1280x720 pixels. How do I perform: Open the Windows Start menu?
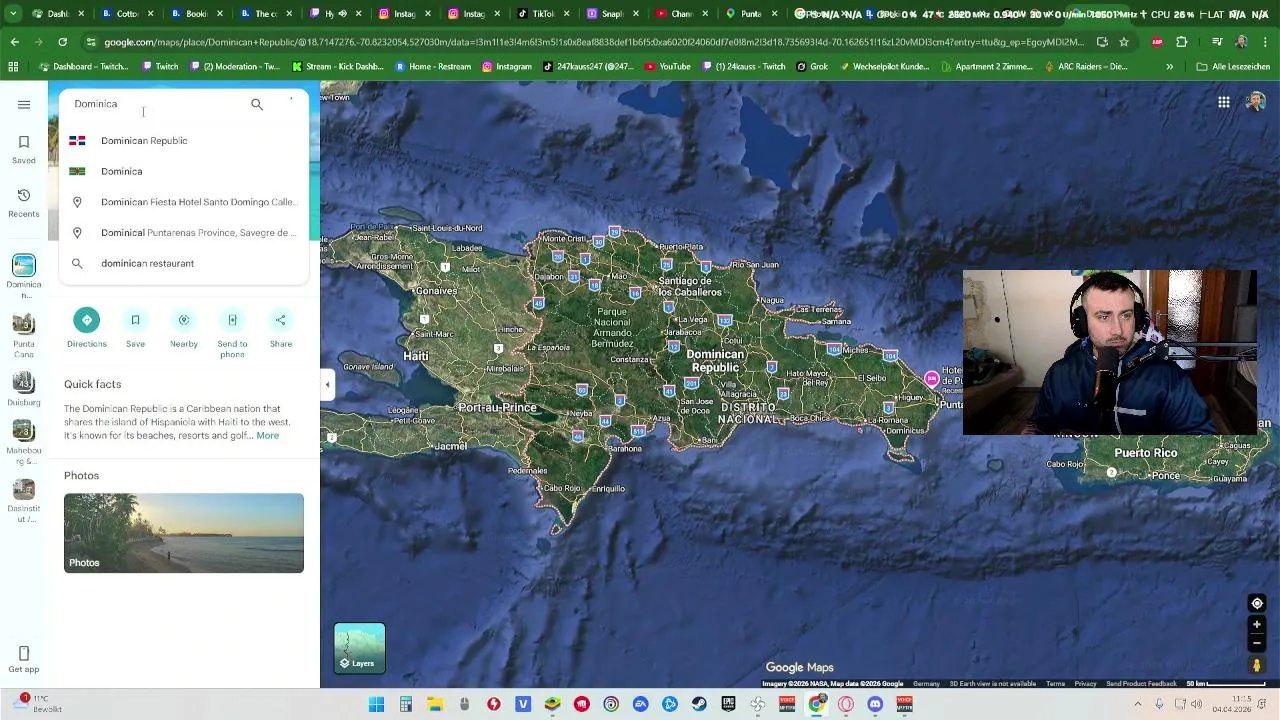[376, 705]
